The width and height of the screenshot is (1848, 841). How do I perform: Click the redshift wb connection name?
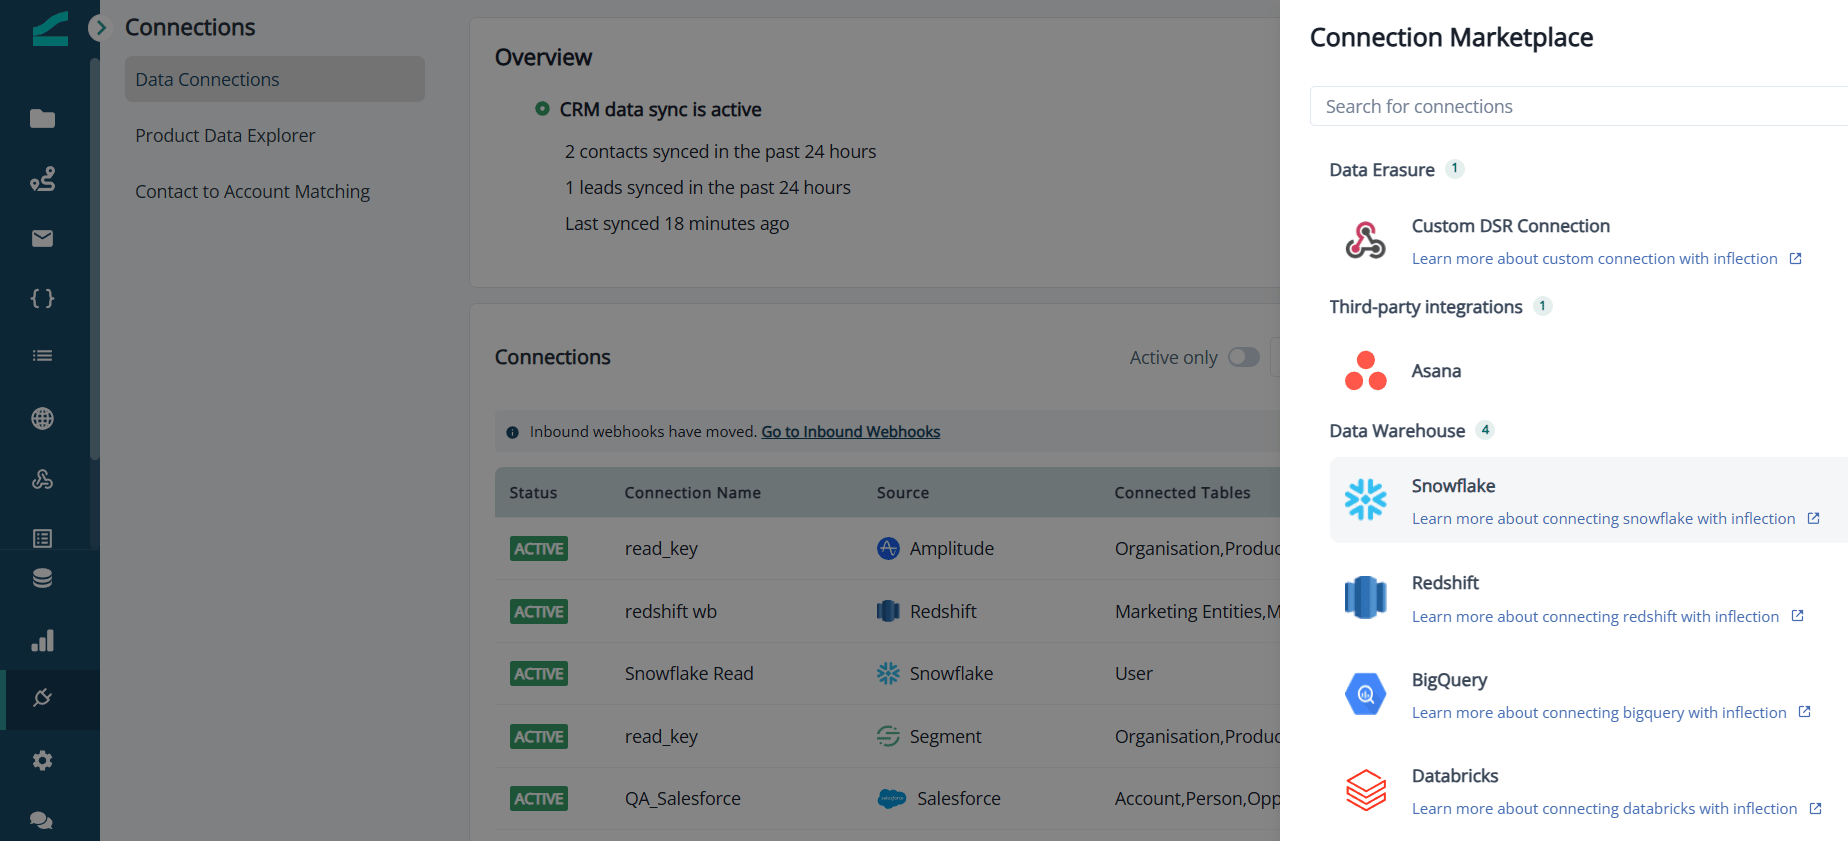(671, 611)
